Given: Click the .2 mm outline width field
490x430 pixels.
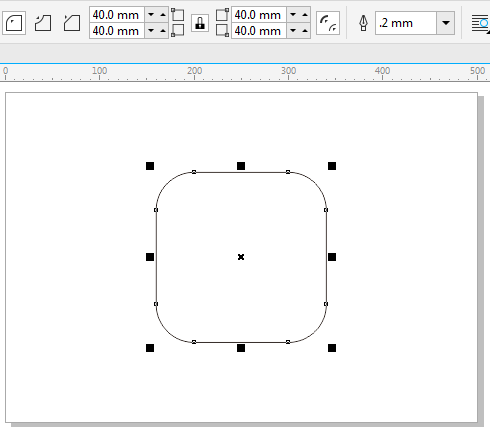Looking at the screenshot, I should (x=406, y=23).
